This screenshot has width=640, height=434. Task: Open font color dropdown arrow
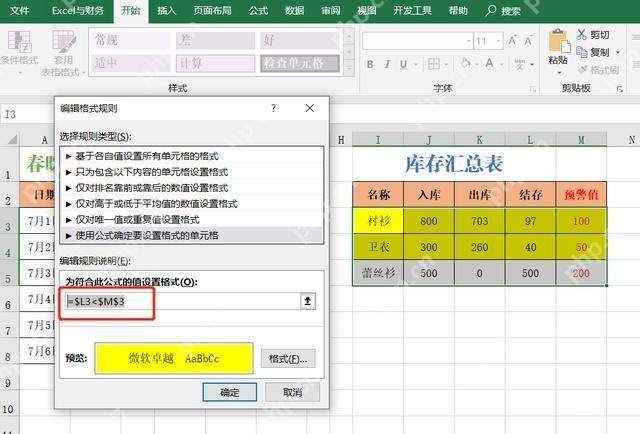501,65
